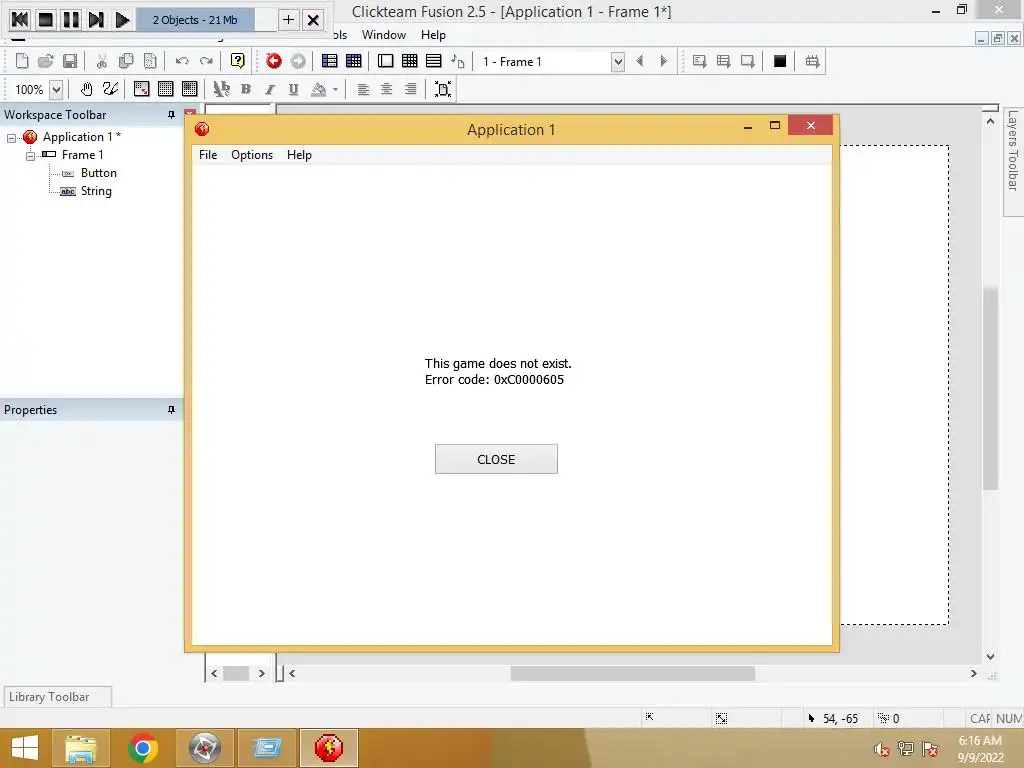Click the Run Application toolbar icon
The image size is (1024, 768).
pos(724,61)
